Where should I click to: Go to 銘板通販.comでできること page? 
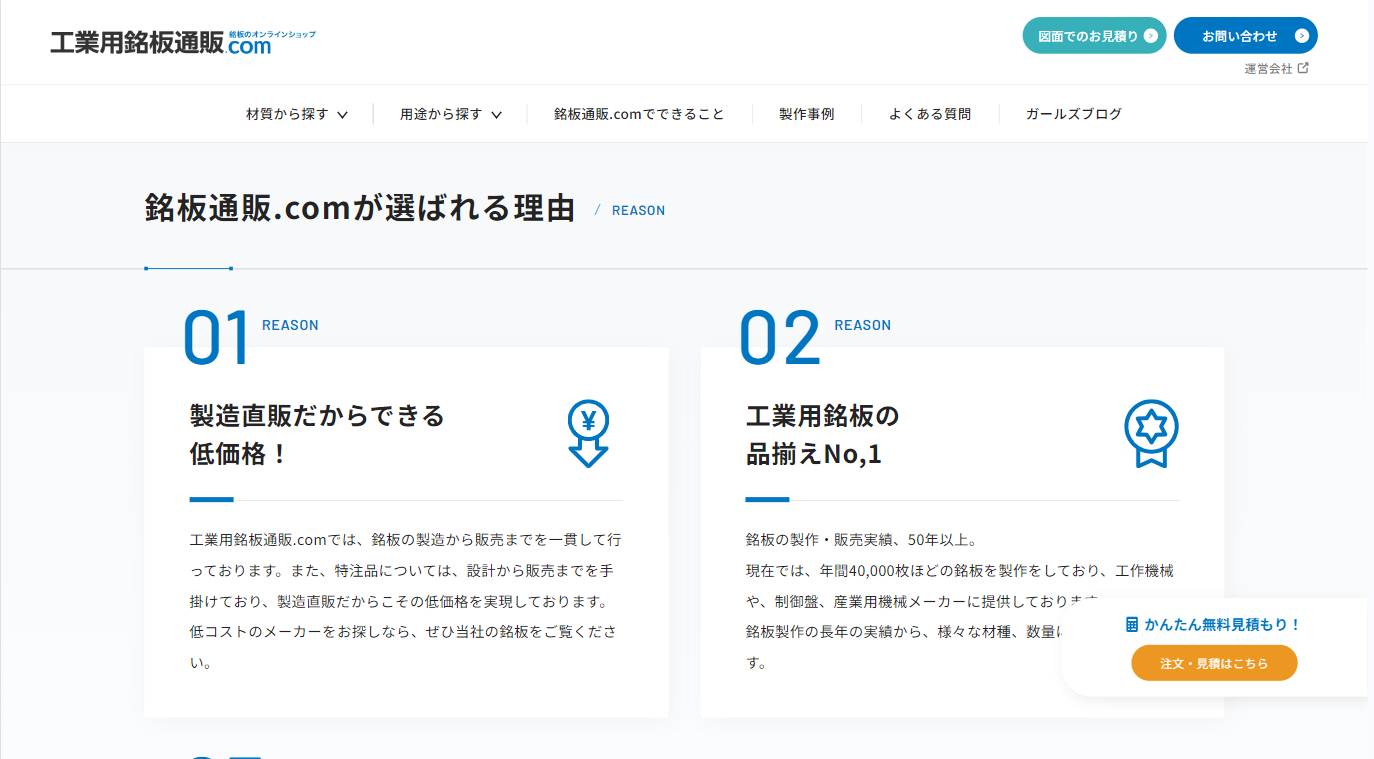pyautogui.click(x=639, y=114)
